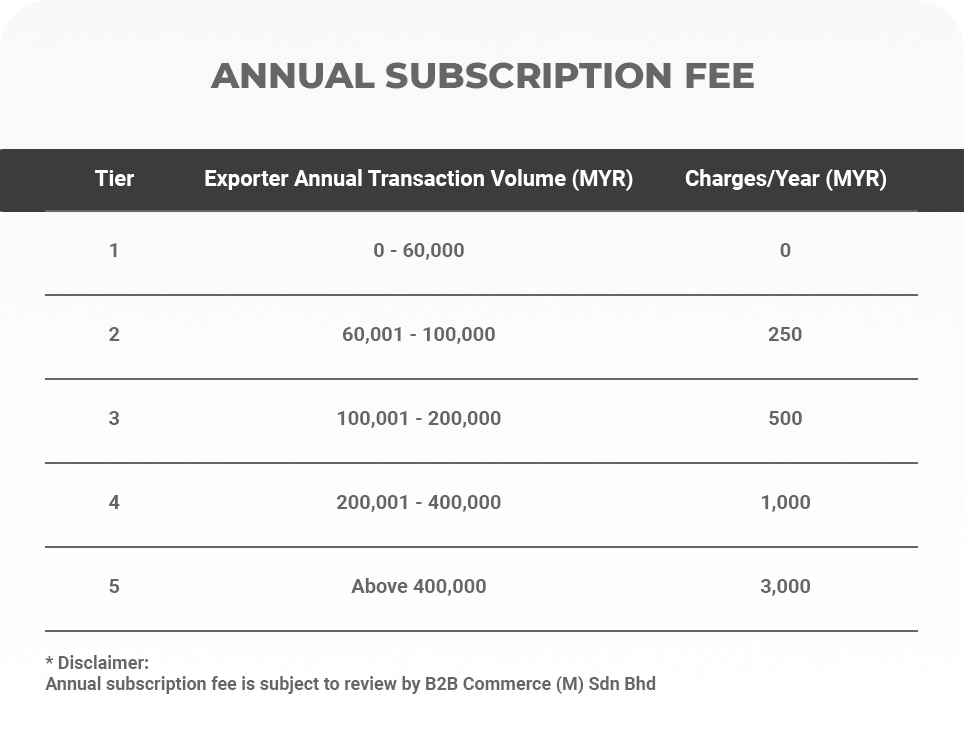The image size is (964, 742).
Task: Select the 3,000 charge value
Action: [x=785, y=587]
